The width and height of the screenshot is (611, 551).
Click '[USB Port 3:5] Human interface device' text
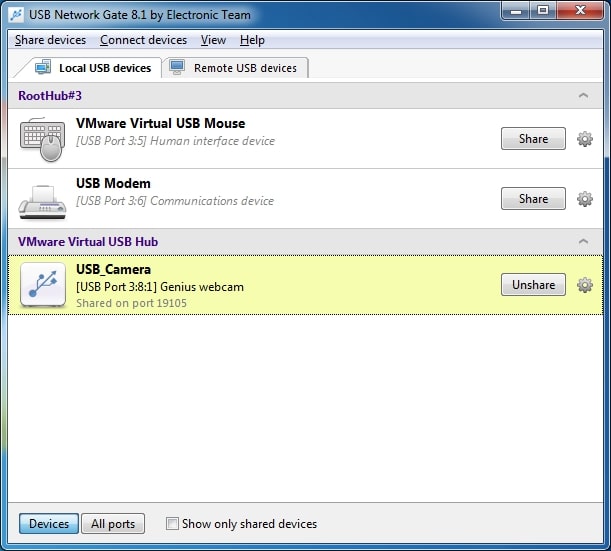coord(175,141)
